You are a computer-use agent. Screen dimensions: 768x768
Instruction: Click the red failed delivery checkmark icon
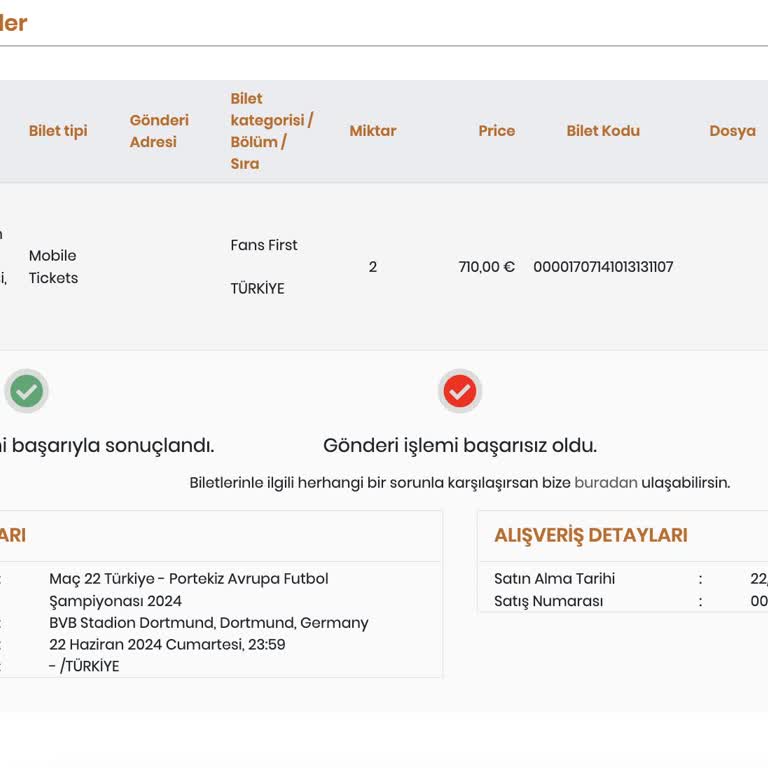[460, 391]
